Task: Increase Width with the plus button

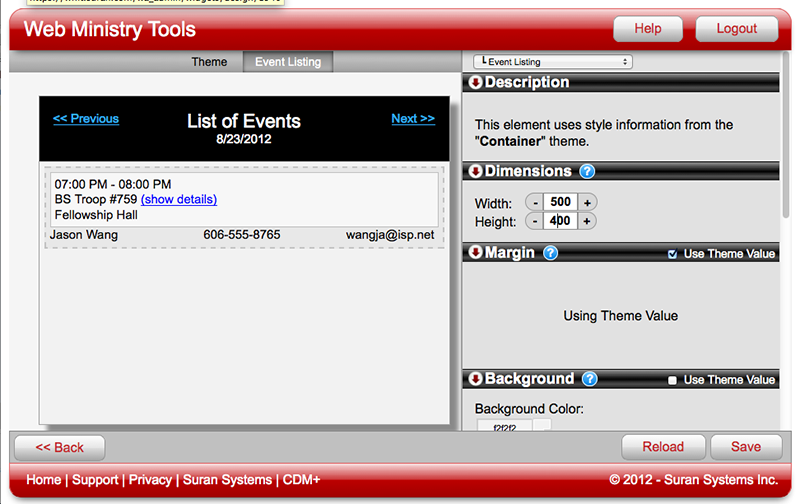Action: point(587,202)
